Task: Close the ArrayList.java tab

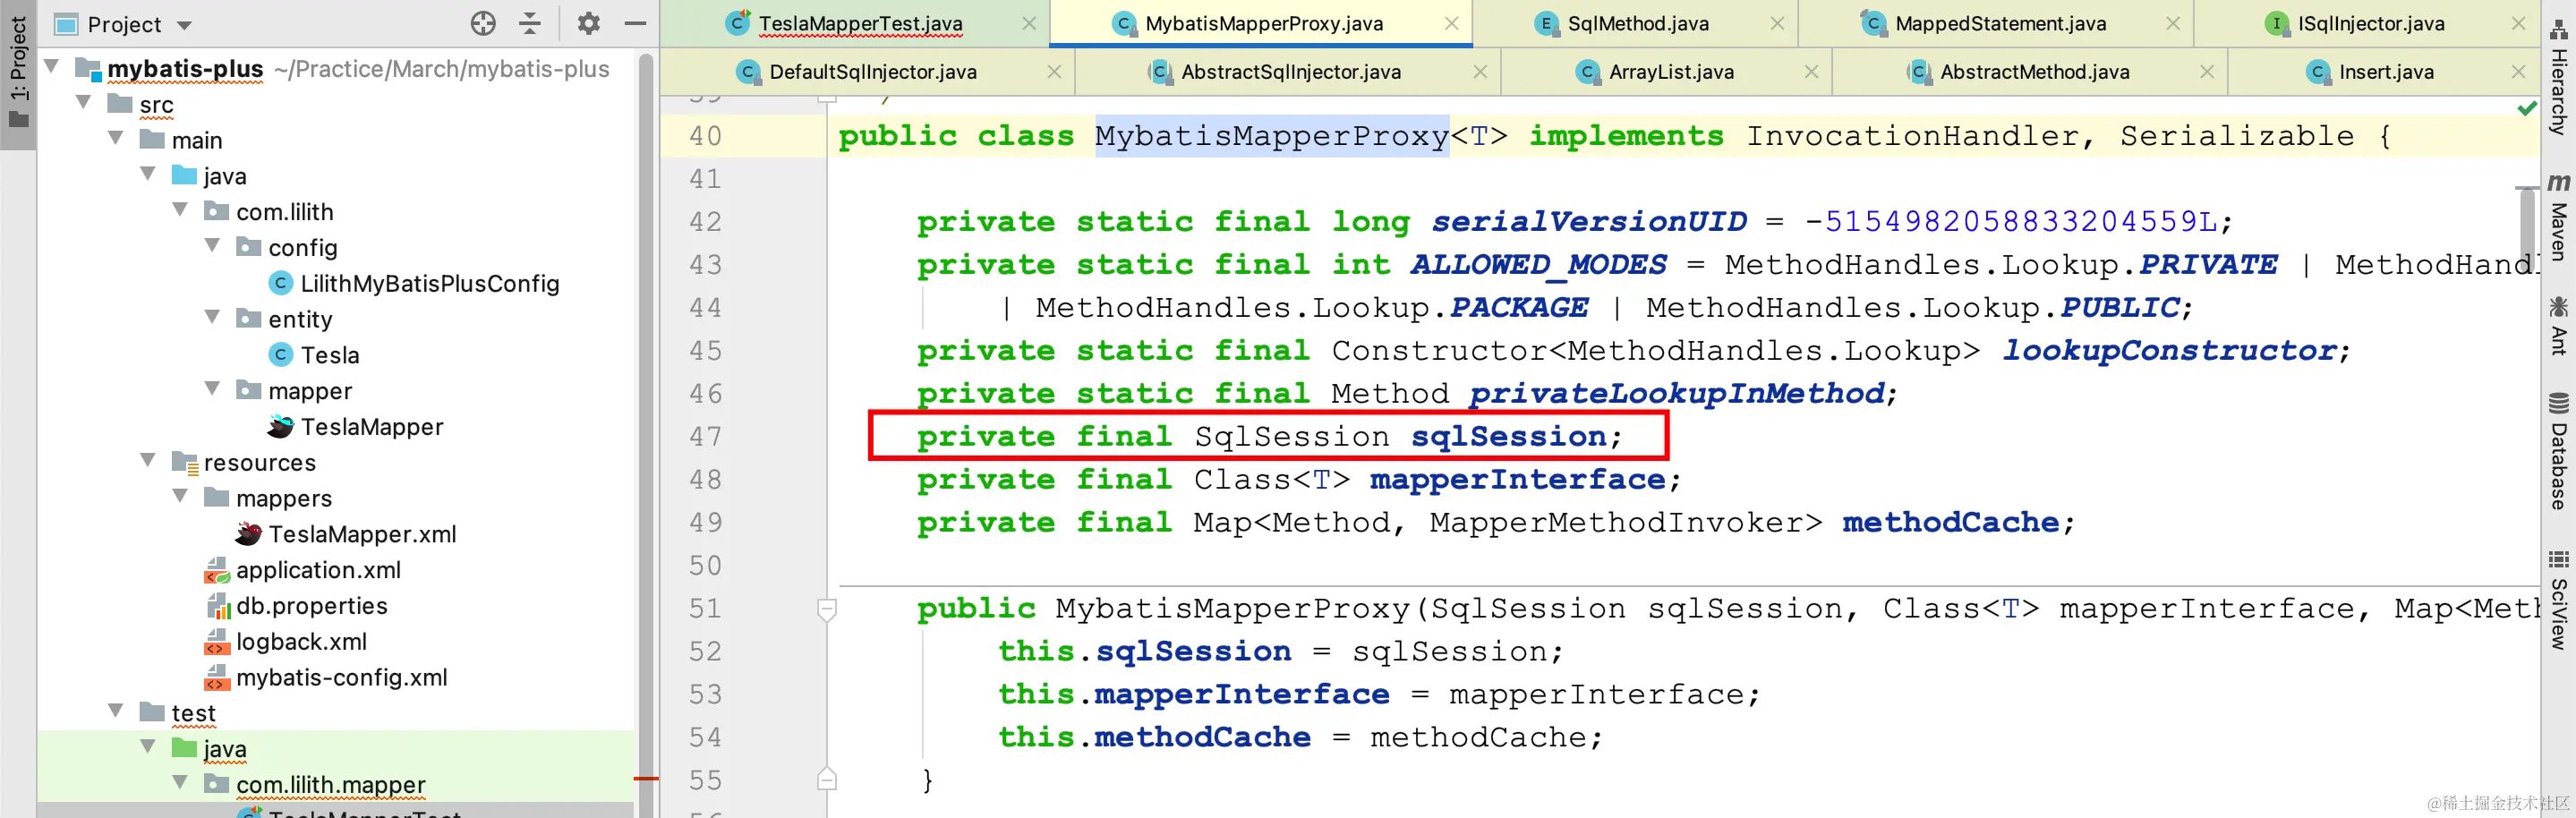Action: click(x=1811, y=72)
